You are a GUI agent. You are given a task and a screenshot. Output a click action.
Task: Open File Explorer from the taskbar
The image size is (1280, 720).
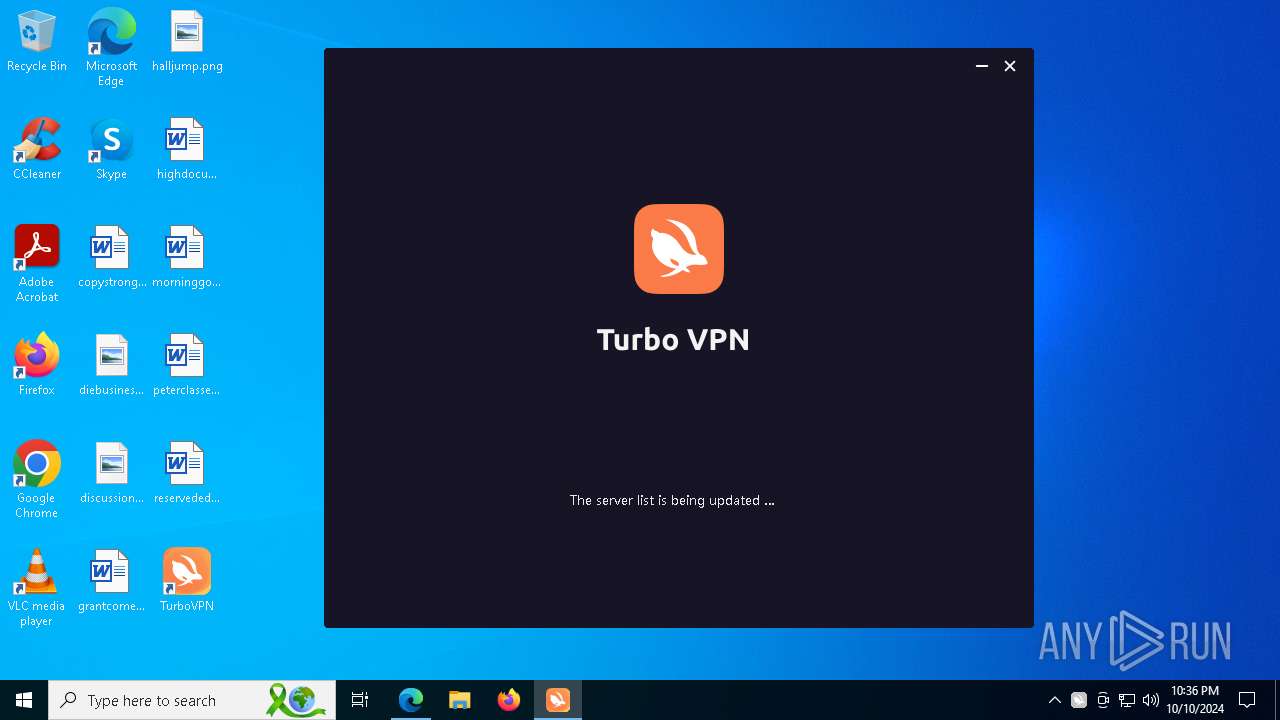[x=460, y=700]
